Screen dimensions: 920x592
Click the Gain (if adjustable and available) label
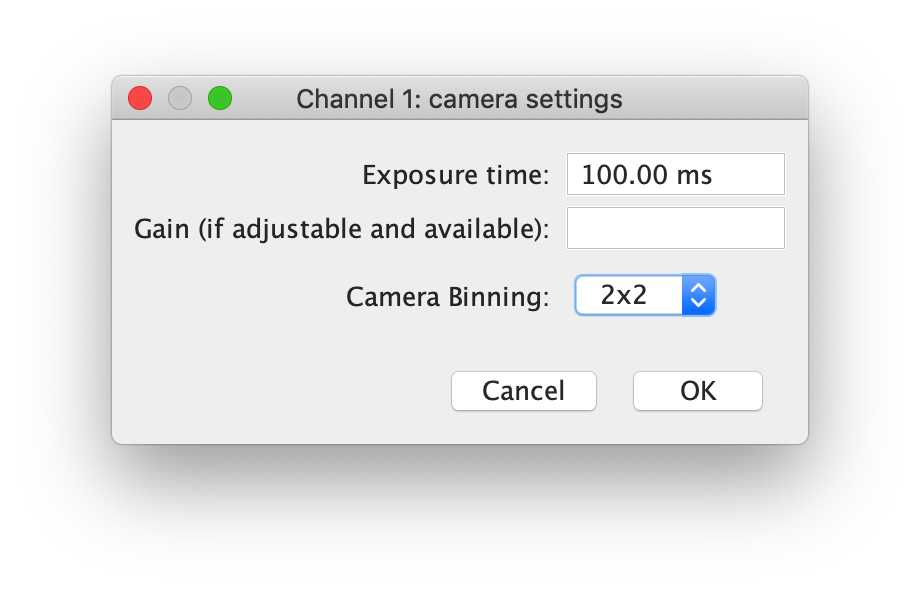[341, 229]
